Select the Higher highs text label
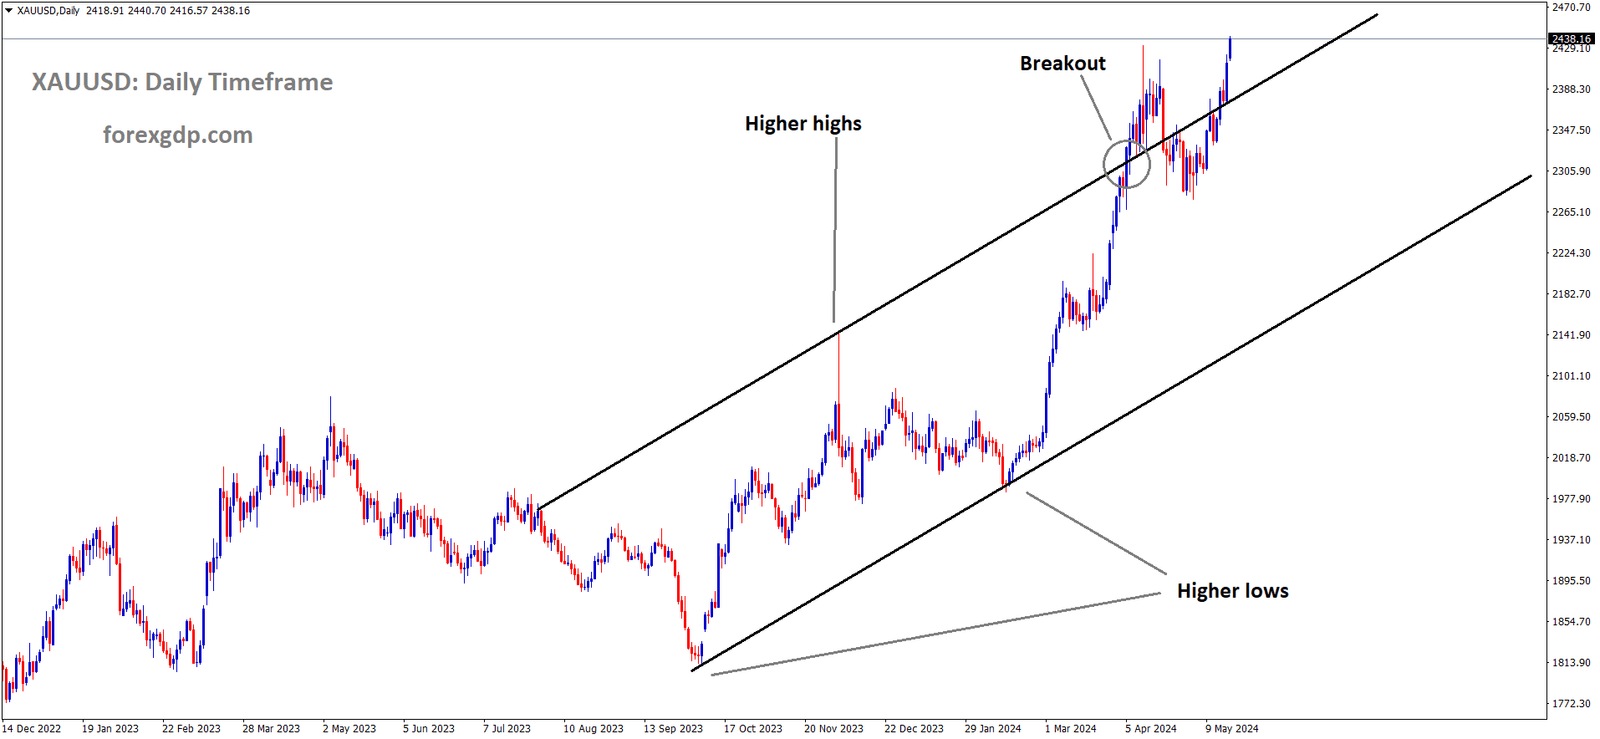The image size is (1600, 739). [x=803, y=124]
